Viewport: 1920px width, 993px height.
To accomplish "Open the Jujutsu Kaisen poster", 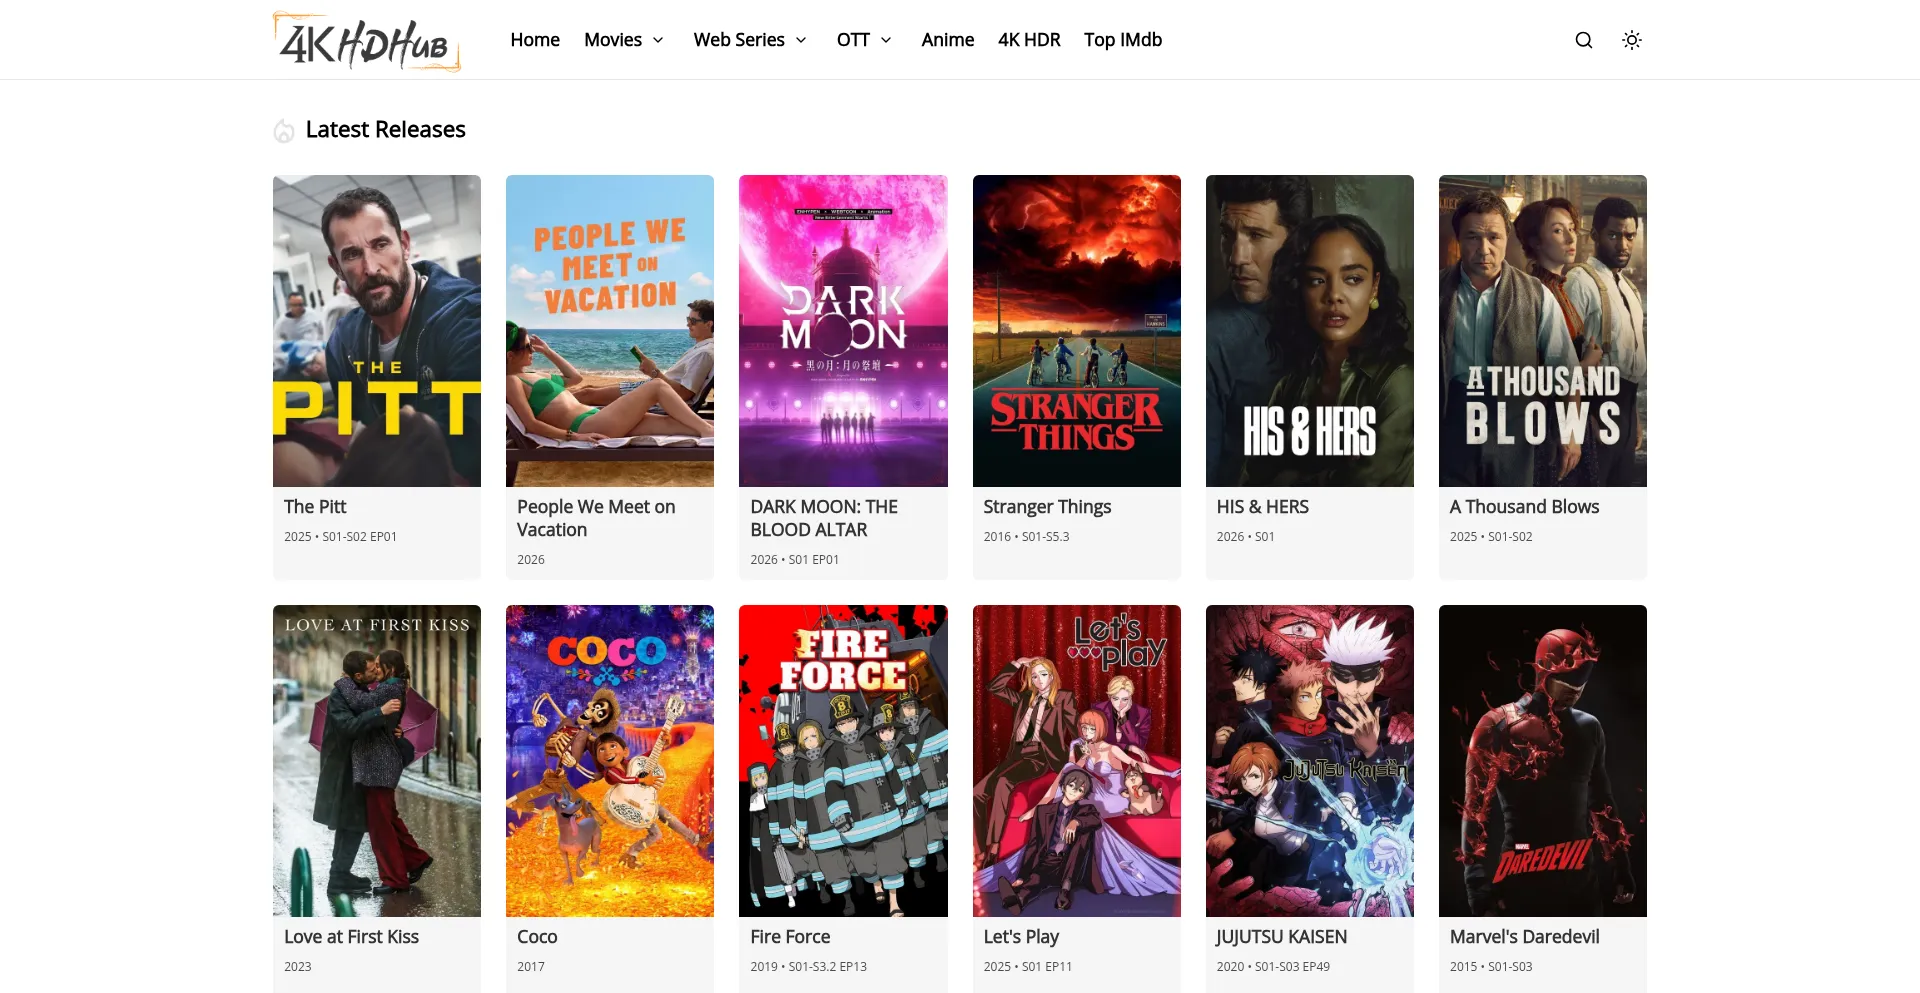I will 1310,761.
